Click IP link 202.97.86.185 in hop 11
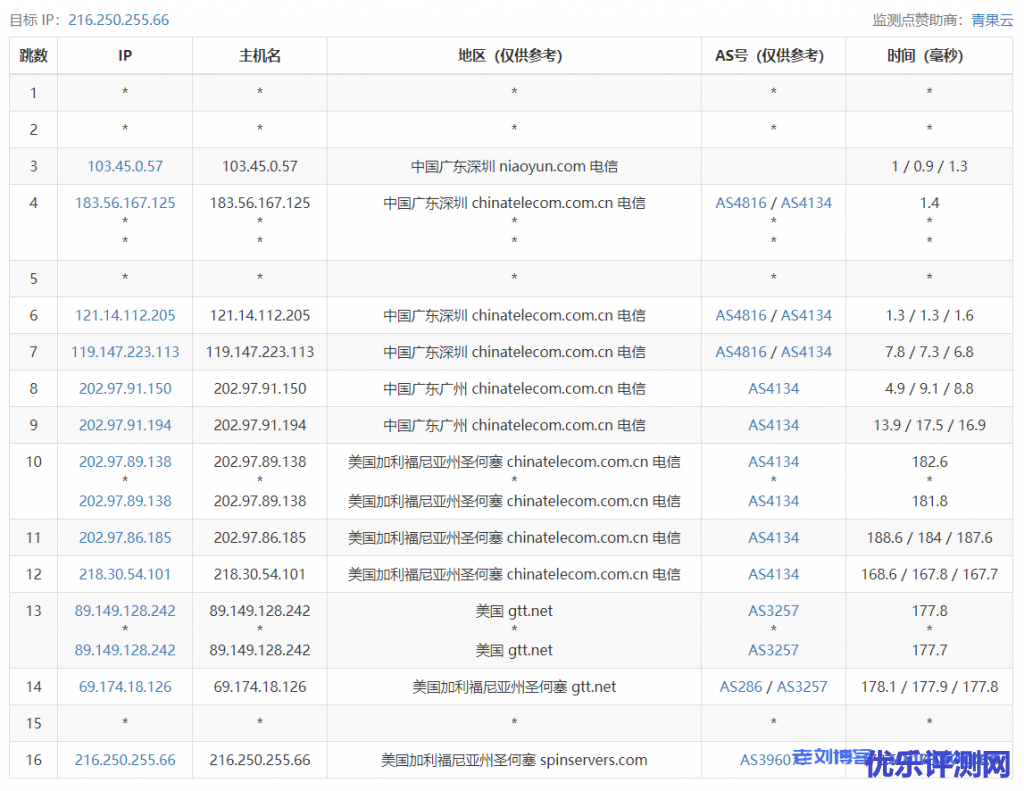Image resolution: width=1024 pixels, height=791 pixels. (125, 538)
